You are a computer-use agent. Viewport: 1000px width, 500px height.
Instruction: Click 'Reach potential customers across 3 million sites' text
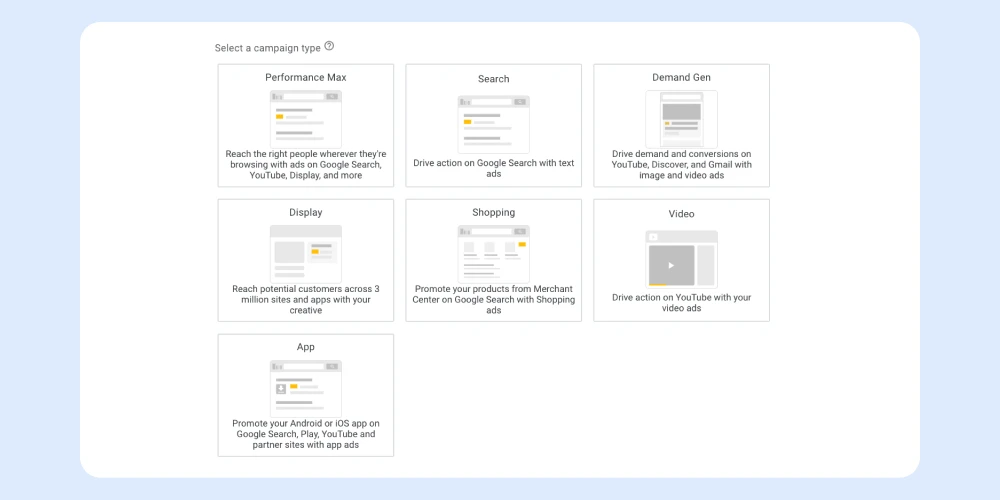pos(305,300)
